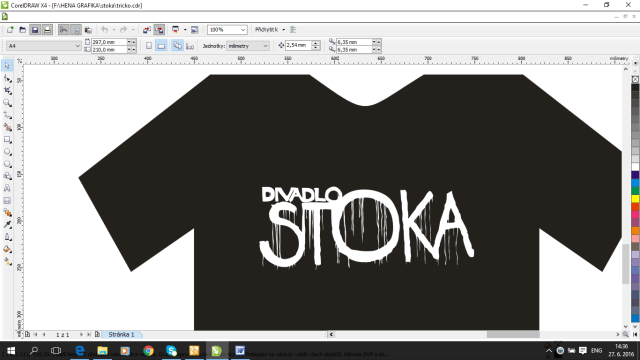Image resolution: width=640 pixels, height=360 pixels.
Task: Pick the yellow swatch in palette
Action: click(x=635, y=199)
